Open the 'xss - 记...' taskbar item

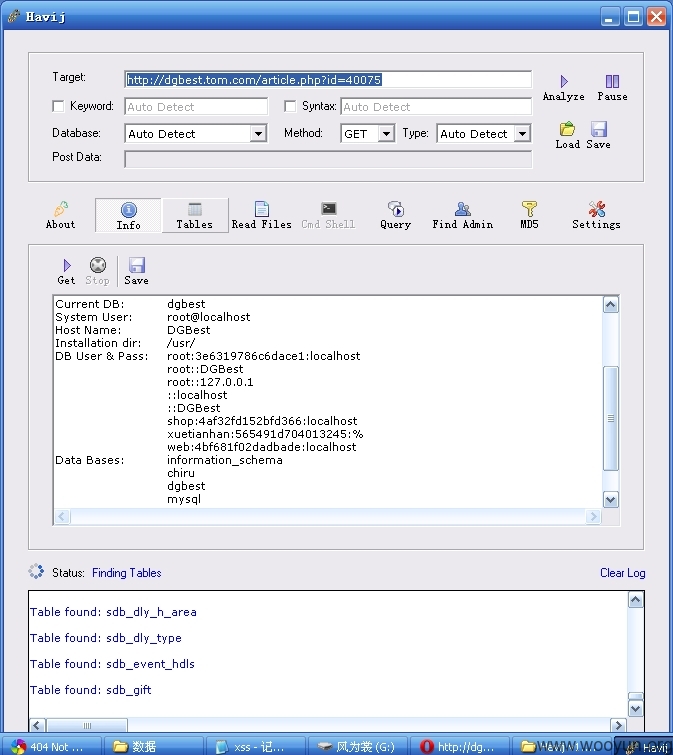pyautogui.click(x=256, y=746)
